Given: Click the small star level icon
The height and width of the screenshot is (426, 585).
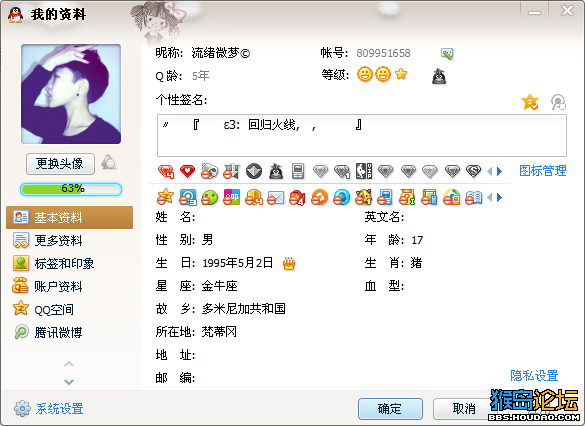Looking at the screenshot, I should point(401,73).
